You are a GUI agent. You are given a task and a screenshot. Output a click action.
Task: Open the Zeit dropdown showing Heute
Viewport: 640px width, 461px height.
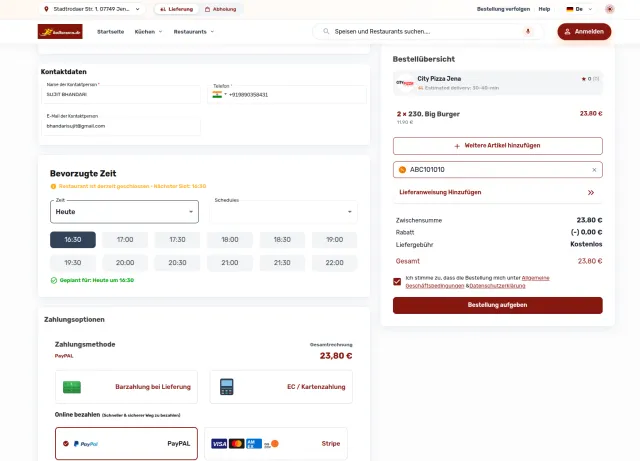124,212
